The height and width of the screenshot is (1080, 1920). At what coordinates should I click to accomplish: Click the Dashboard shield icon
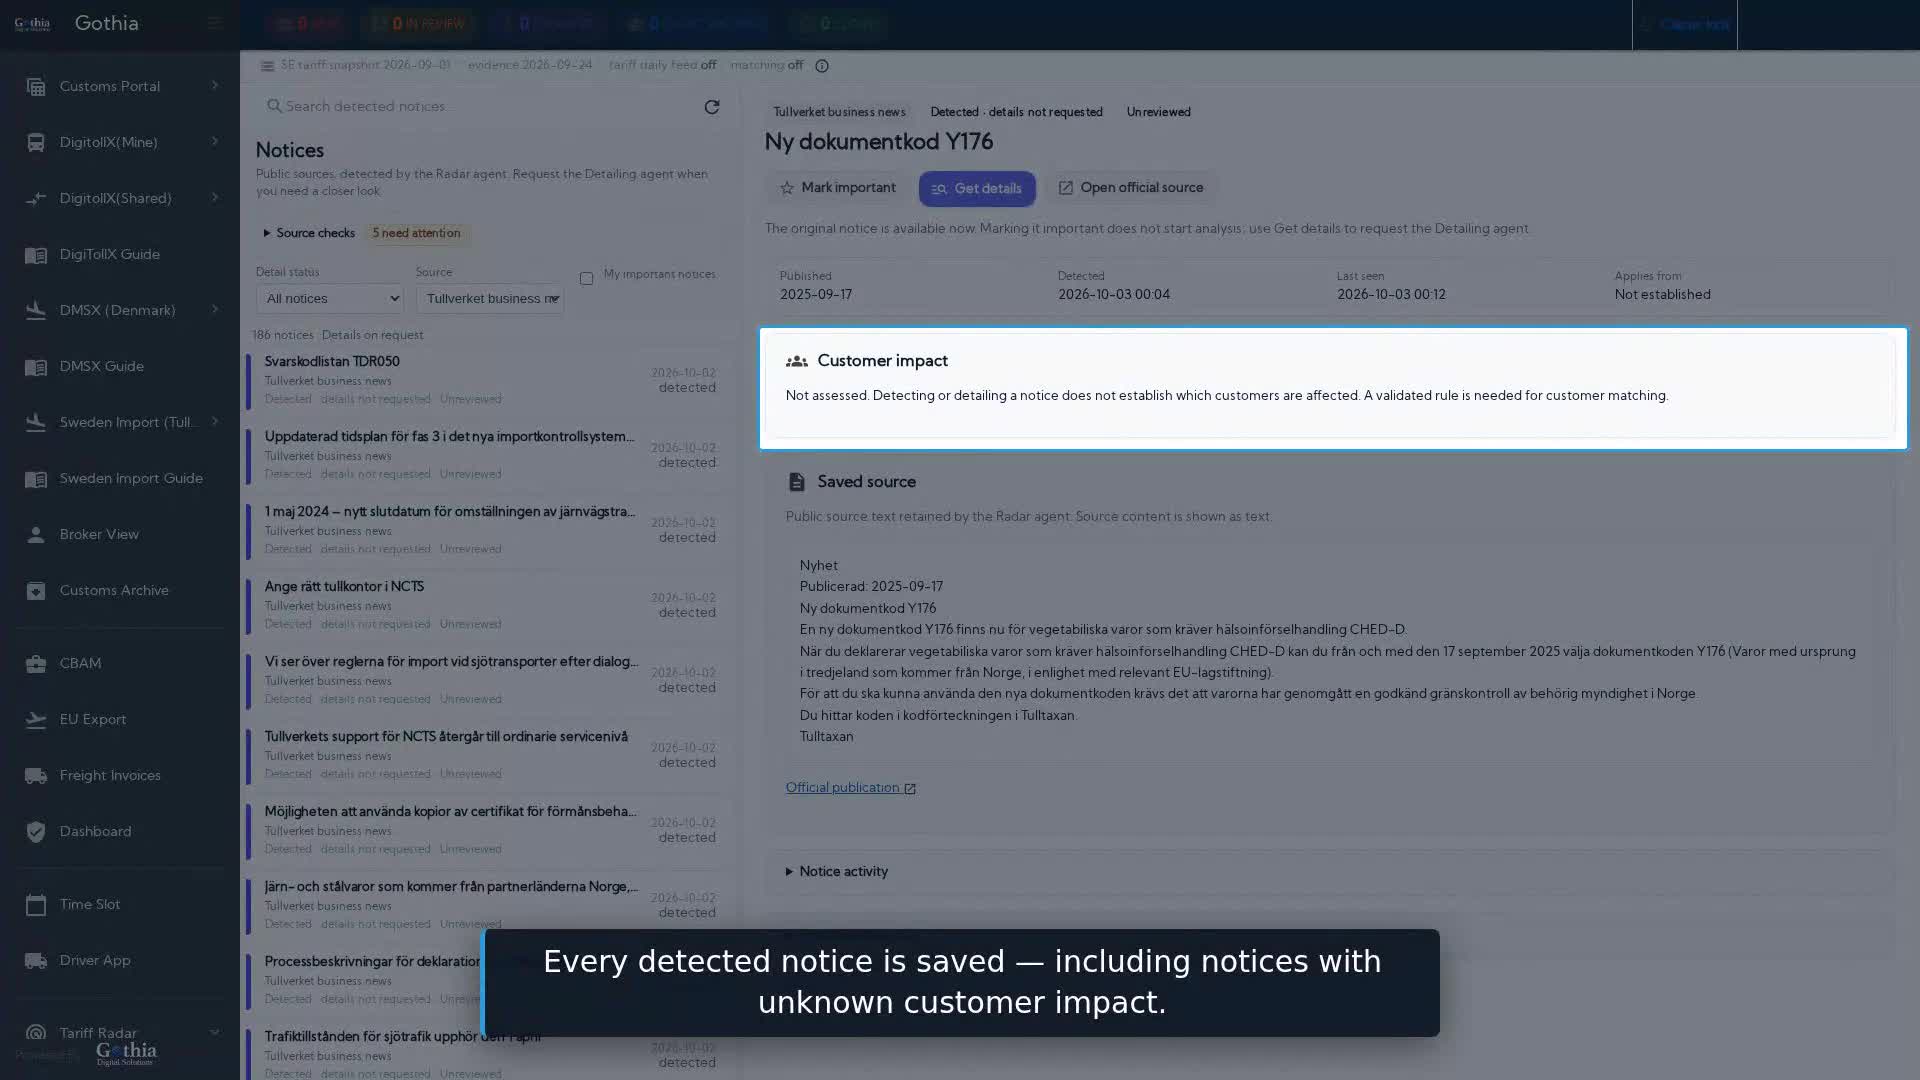click(x=36, y=832)
